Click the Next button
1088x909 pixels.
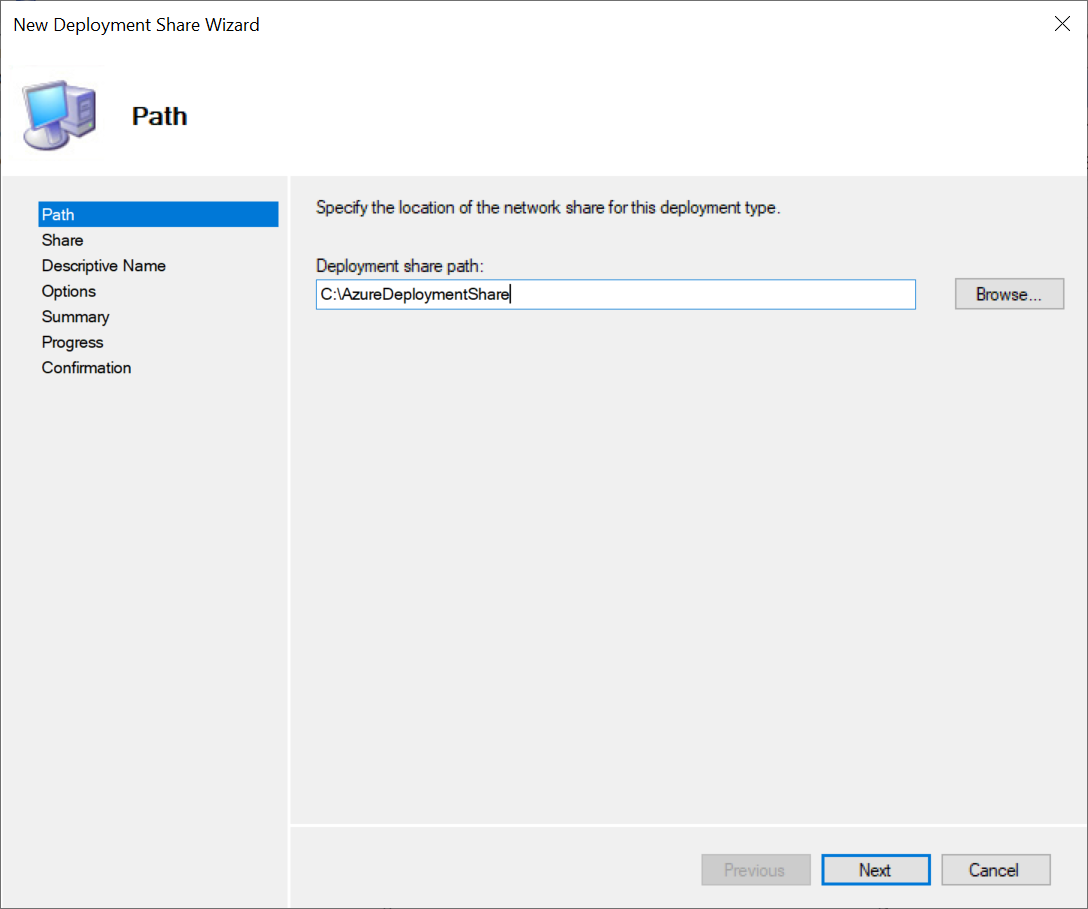click(876, 870)
